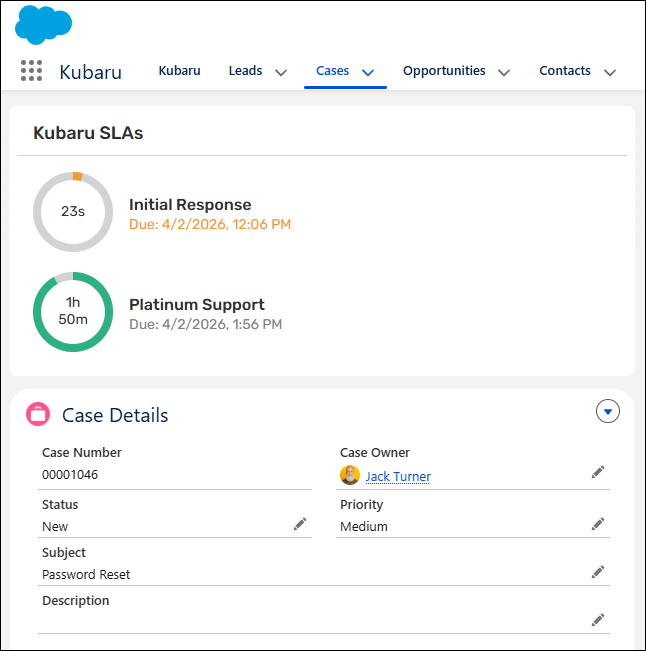Open the Cases tab dropdown chevron
This screenshot has width=646, height=651.
[367, 72]
